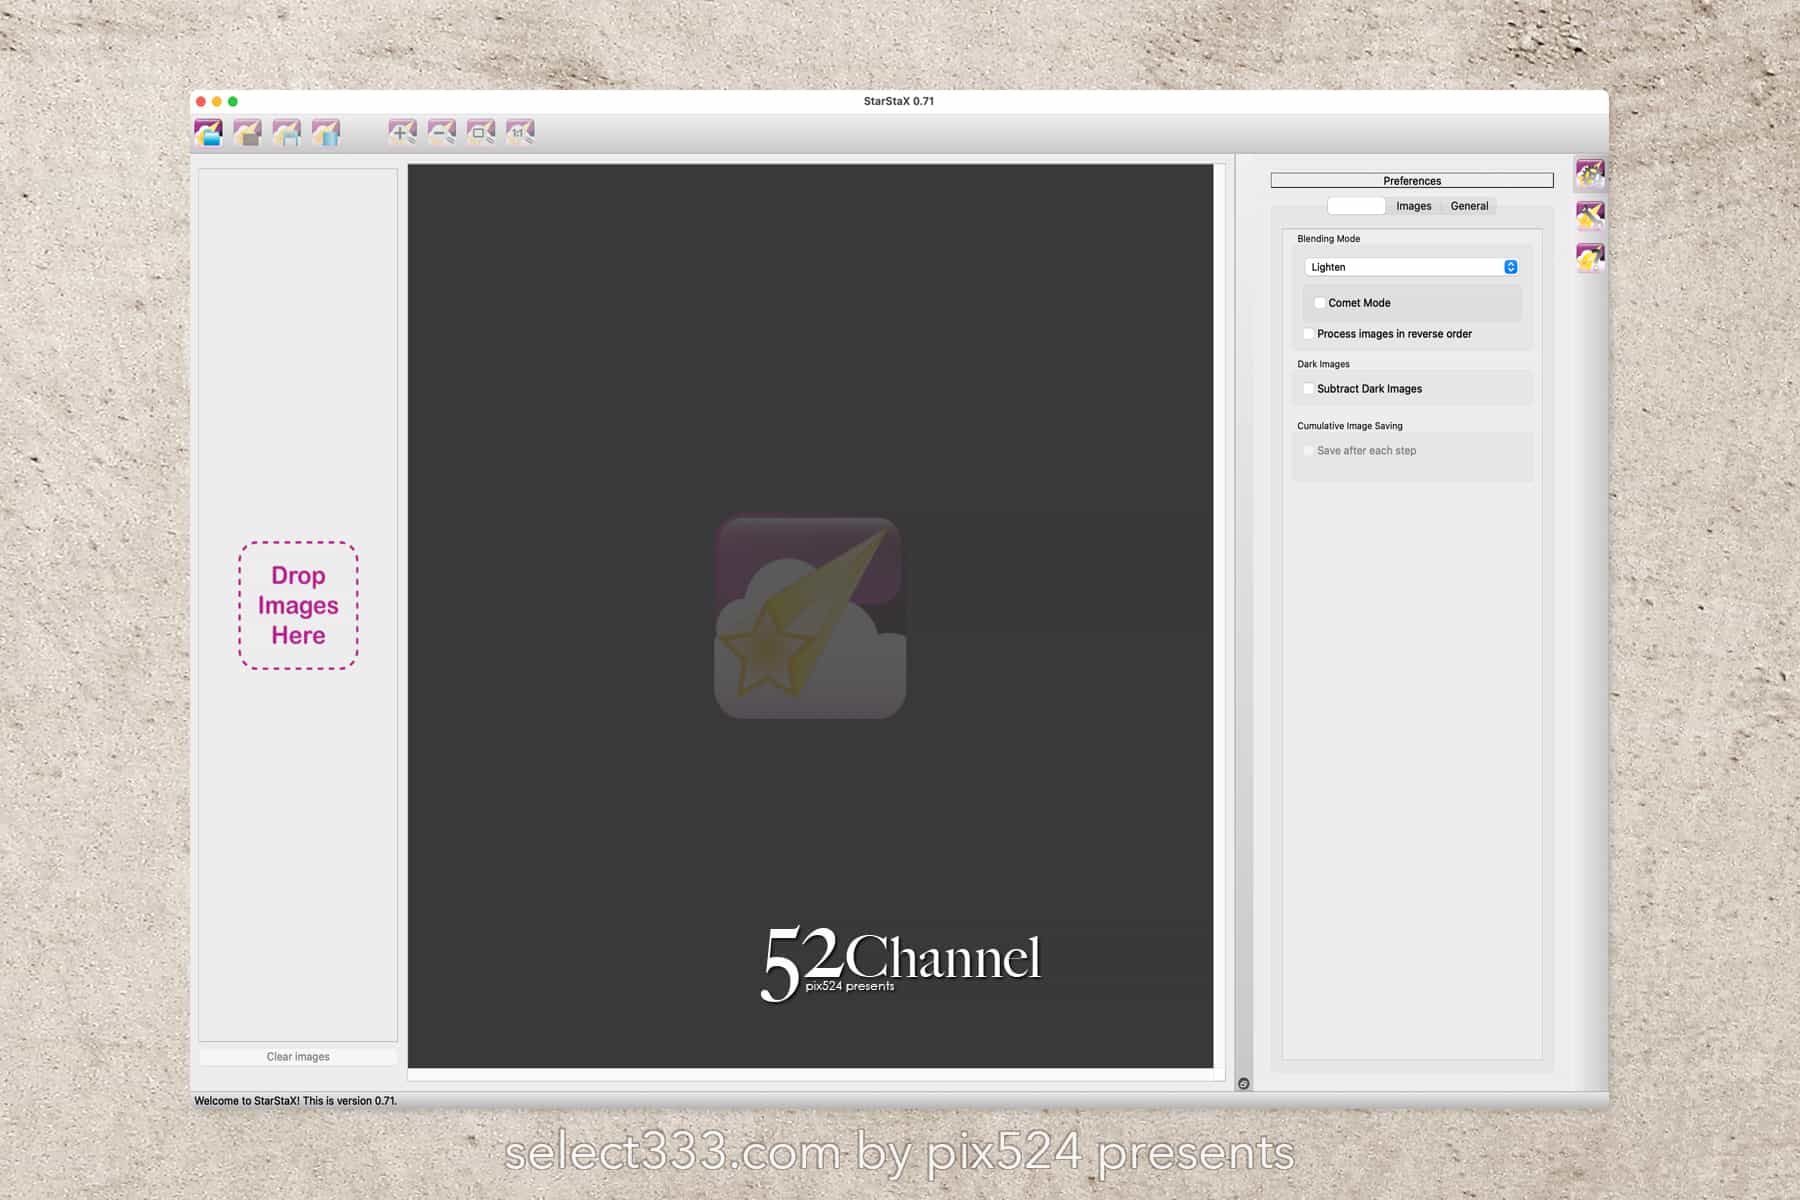Click the Drop Images Here area

(298, 605)
